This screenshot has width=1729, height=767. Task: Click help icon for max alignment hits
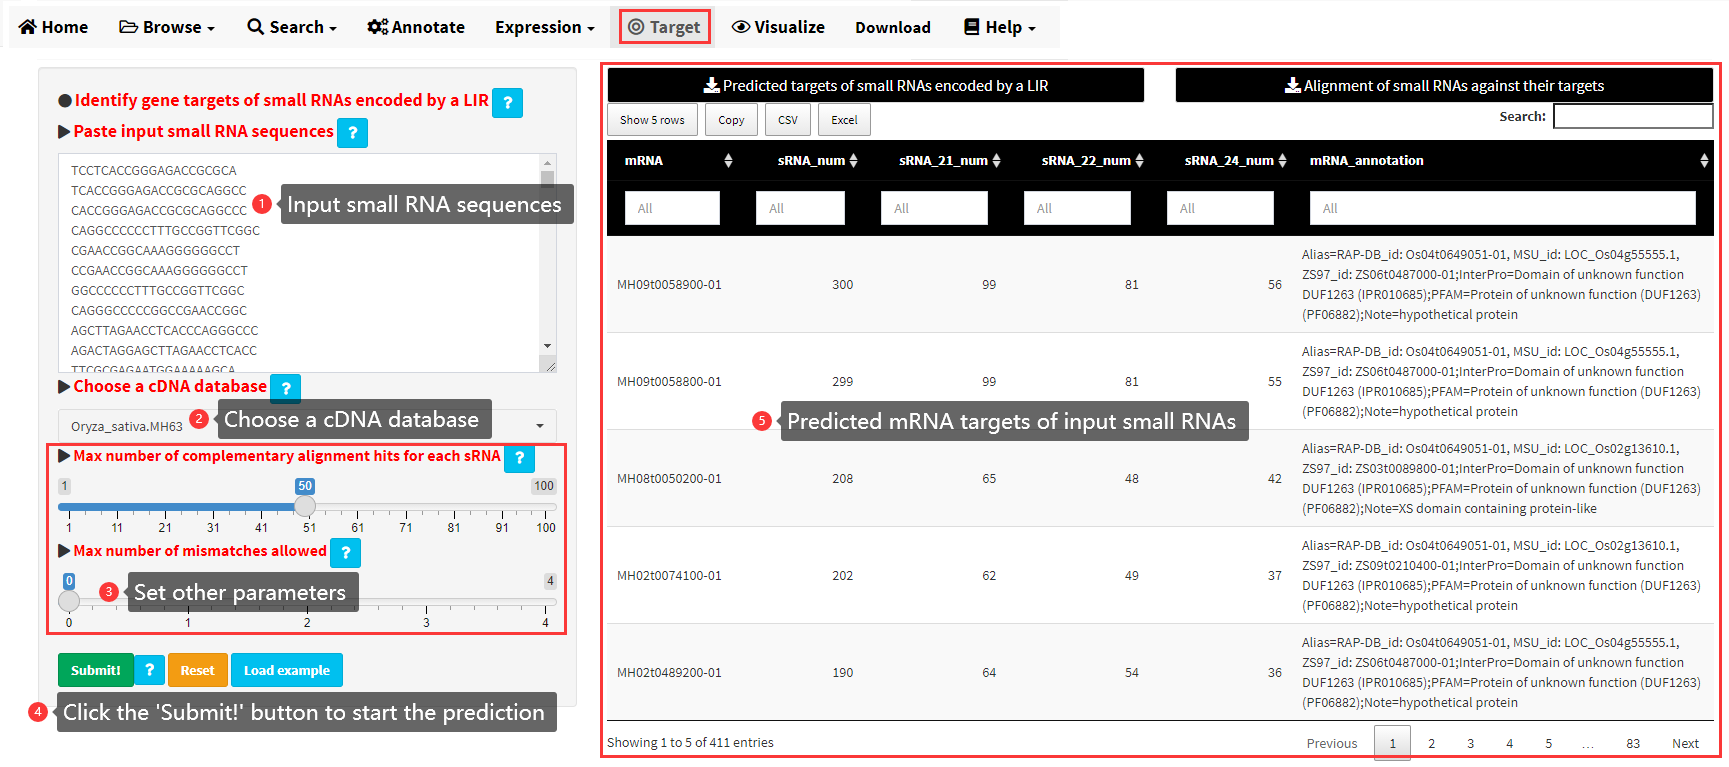pyautogui.click(x=519, y=458)
